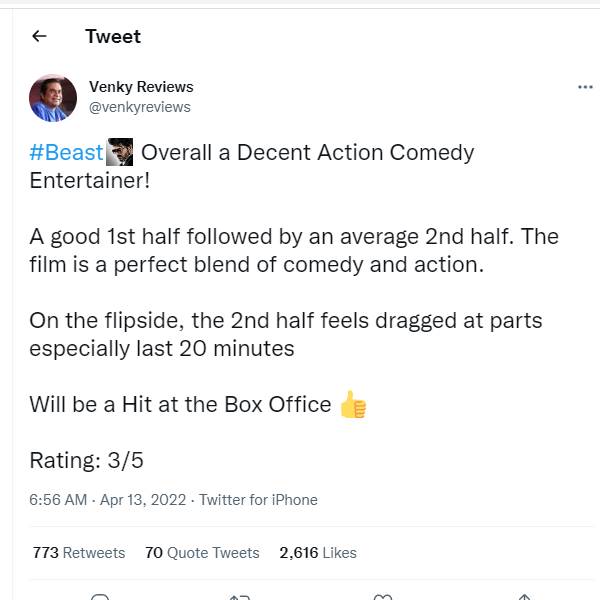The height and width of the screenshot is (600, 600).
Task: Click the Apr 13, 2022 date
Action: 143,500
